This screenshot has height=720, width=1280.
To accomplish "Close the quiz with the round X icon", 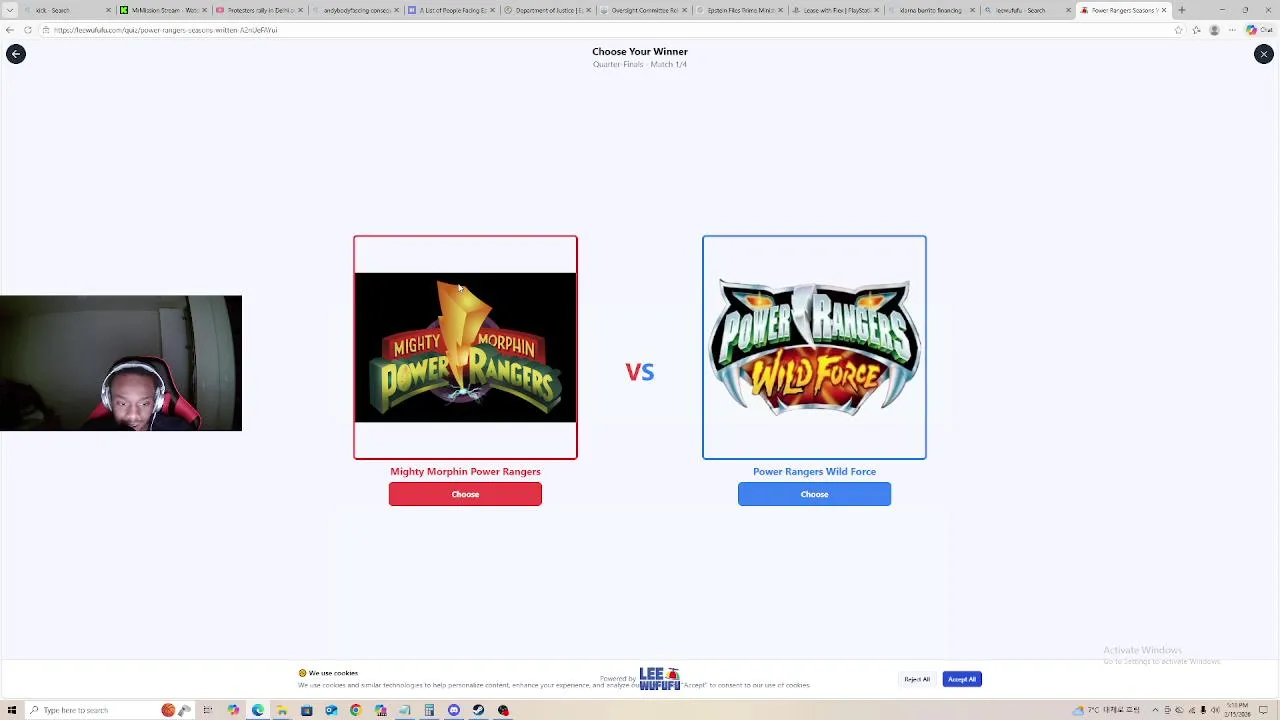I will pyautogui.click(x=1264, y=54).
